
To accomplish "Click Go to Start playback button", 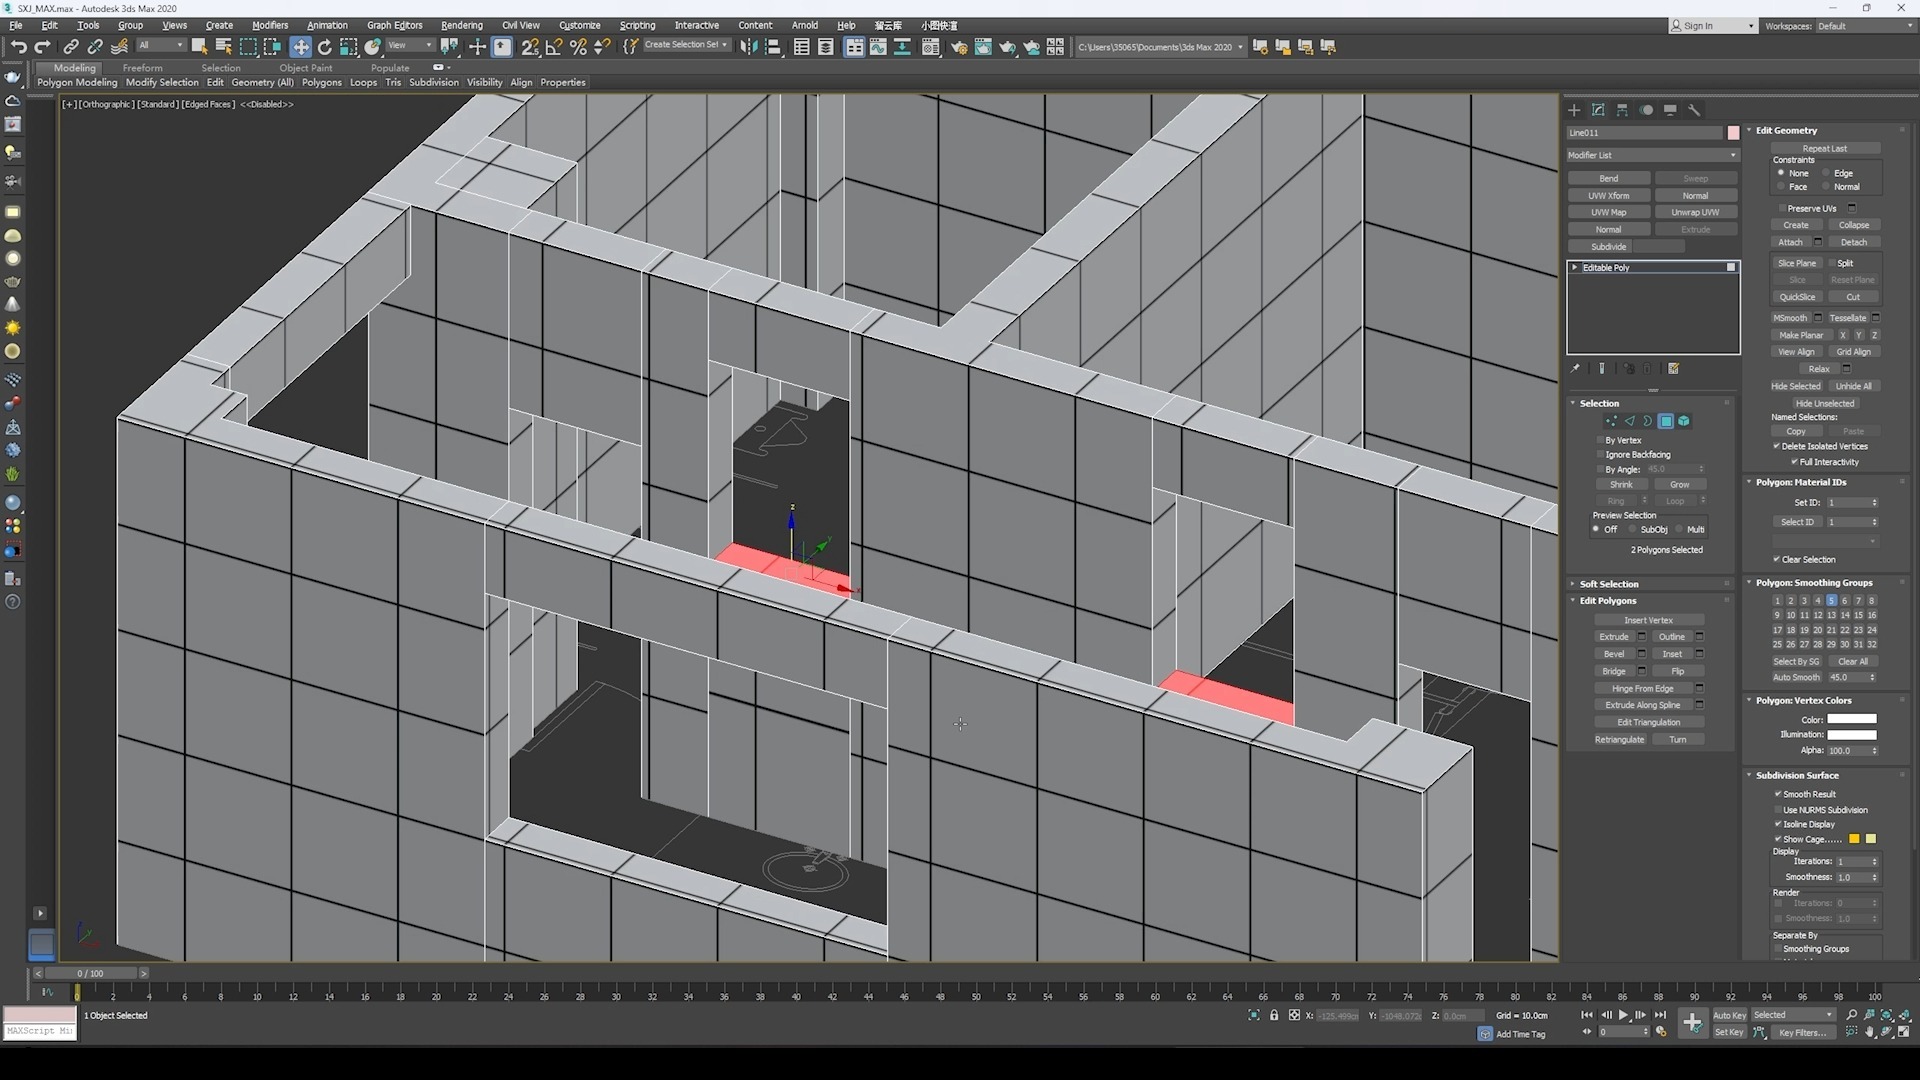I will click(x=1587, y=1015).
